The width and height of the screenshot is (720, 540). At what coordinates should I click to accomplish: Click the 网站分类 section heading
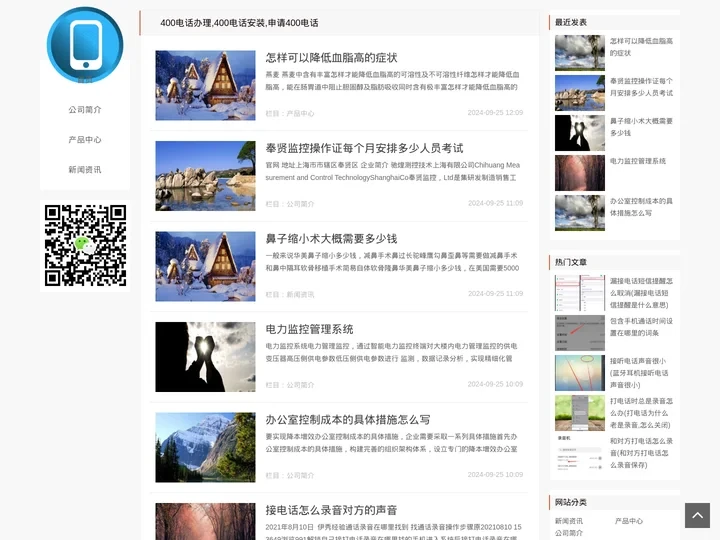(571, 502)
